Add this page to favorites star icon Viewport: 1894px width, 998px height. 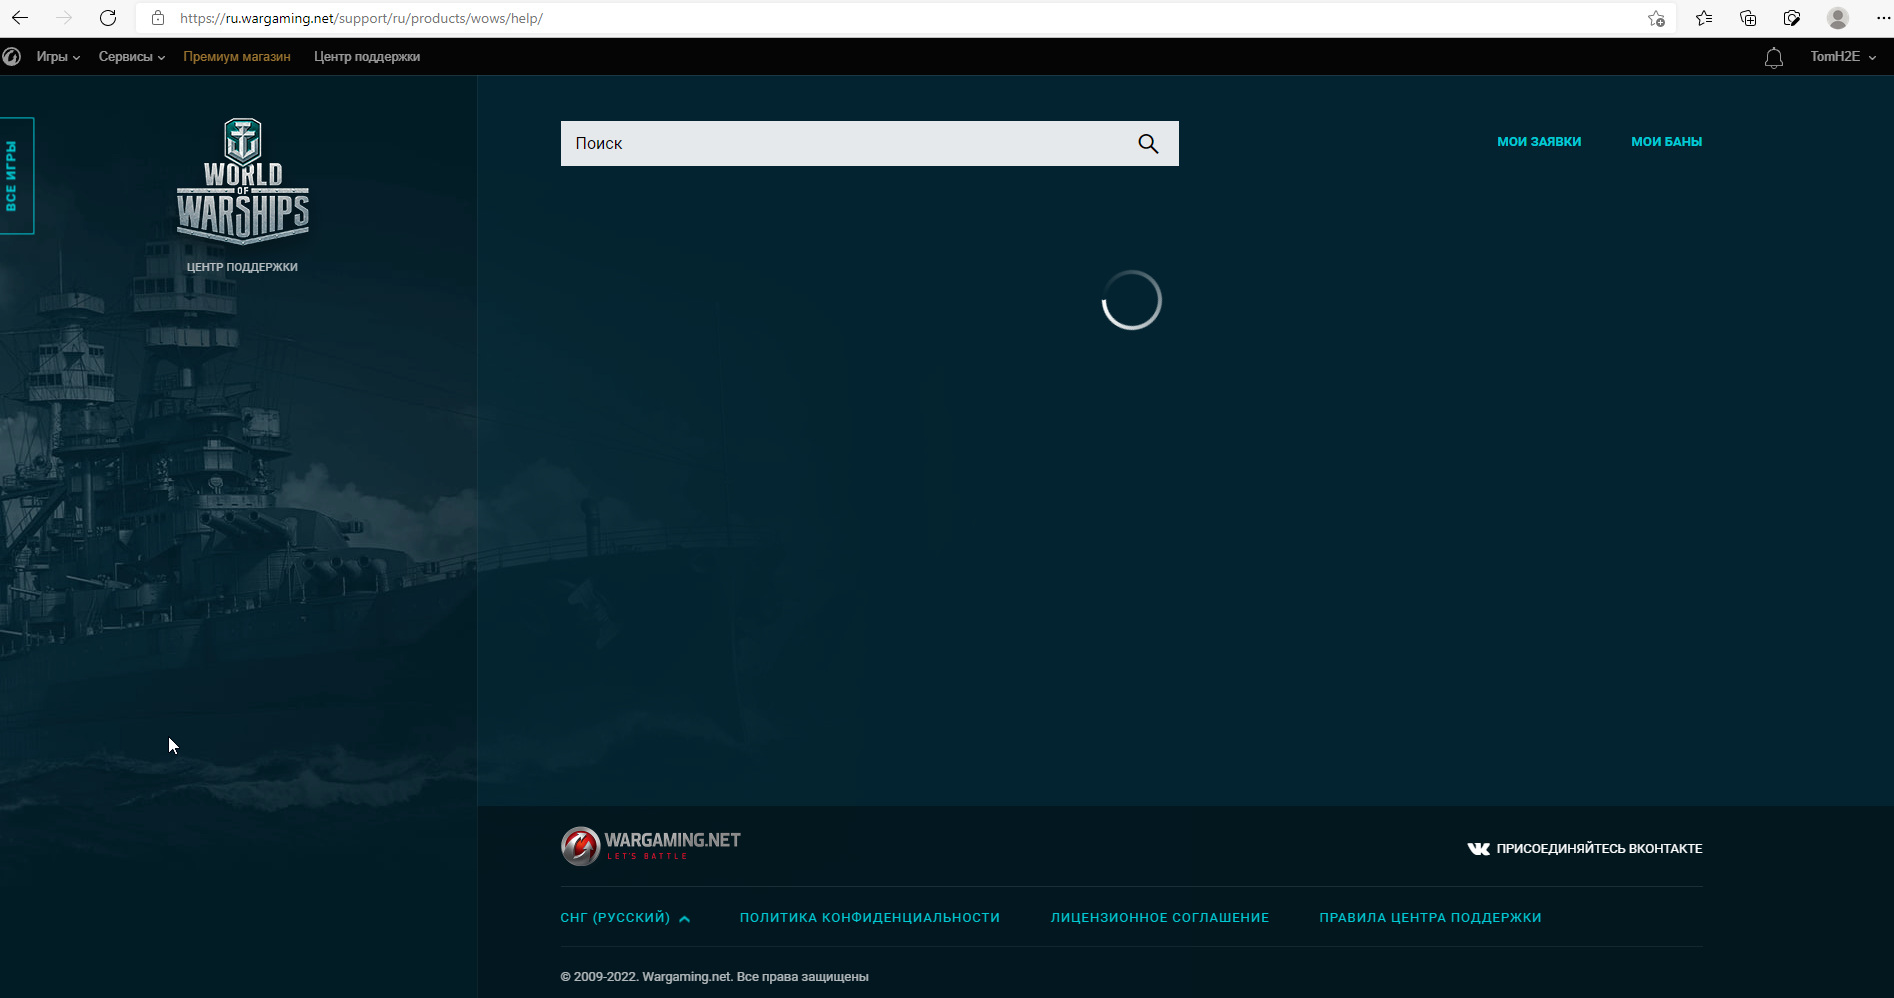click(1657, 18)
